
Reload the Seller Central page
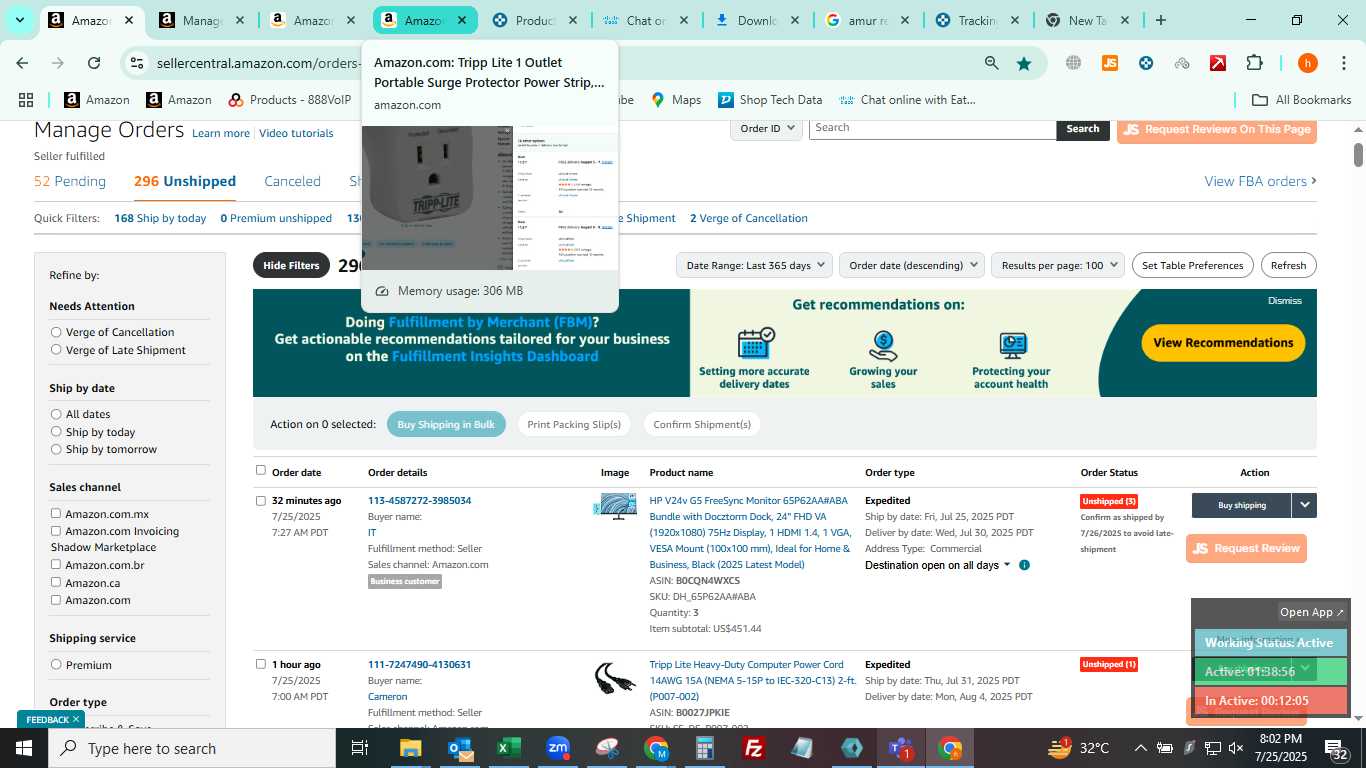click(x=94, y=63)
